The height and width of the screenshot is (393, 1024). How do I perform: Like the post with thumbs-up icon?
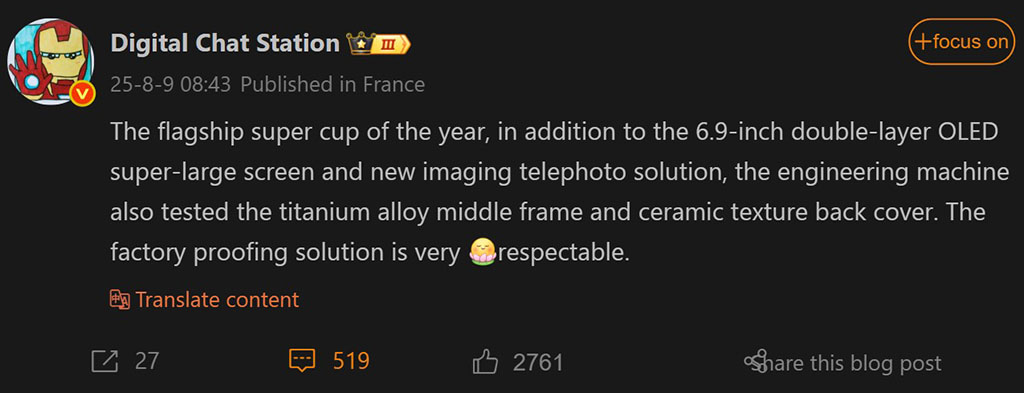click(485, 362)
